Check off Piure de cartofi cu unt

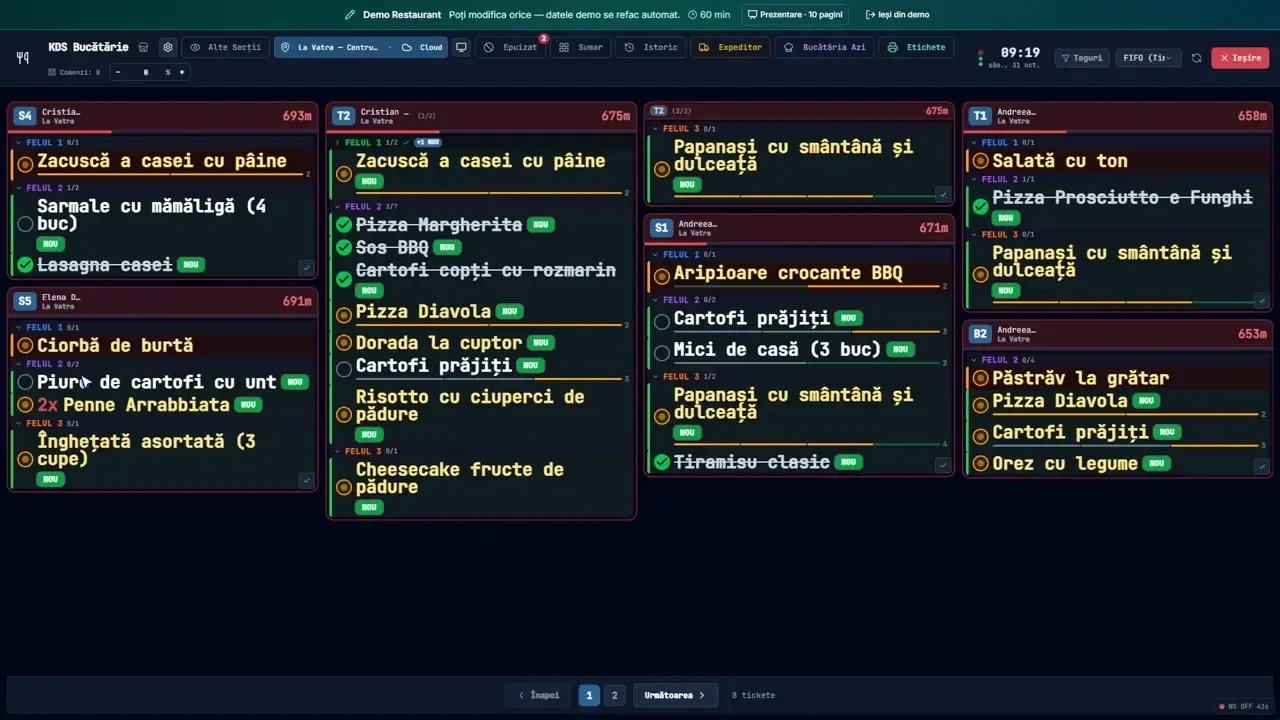tap(25, 382)
